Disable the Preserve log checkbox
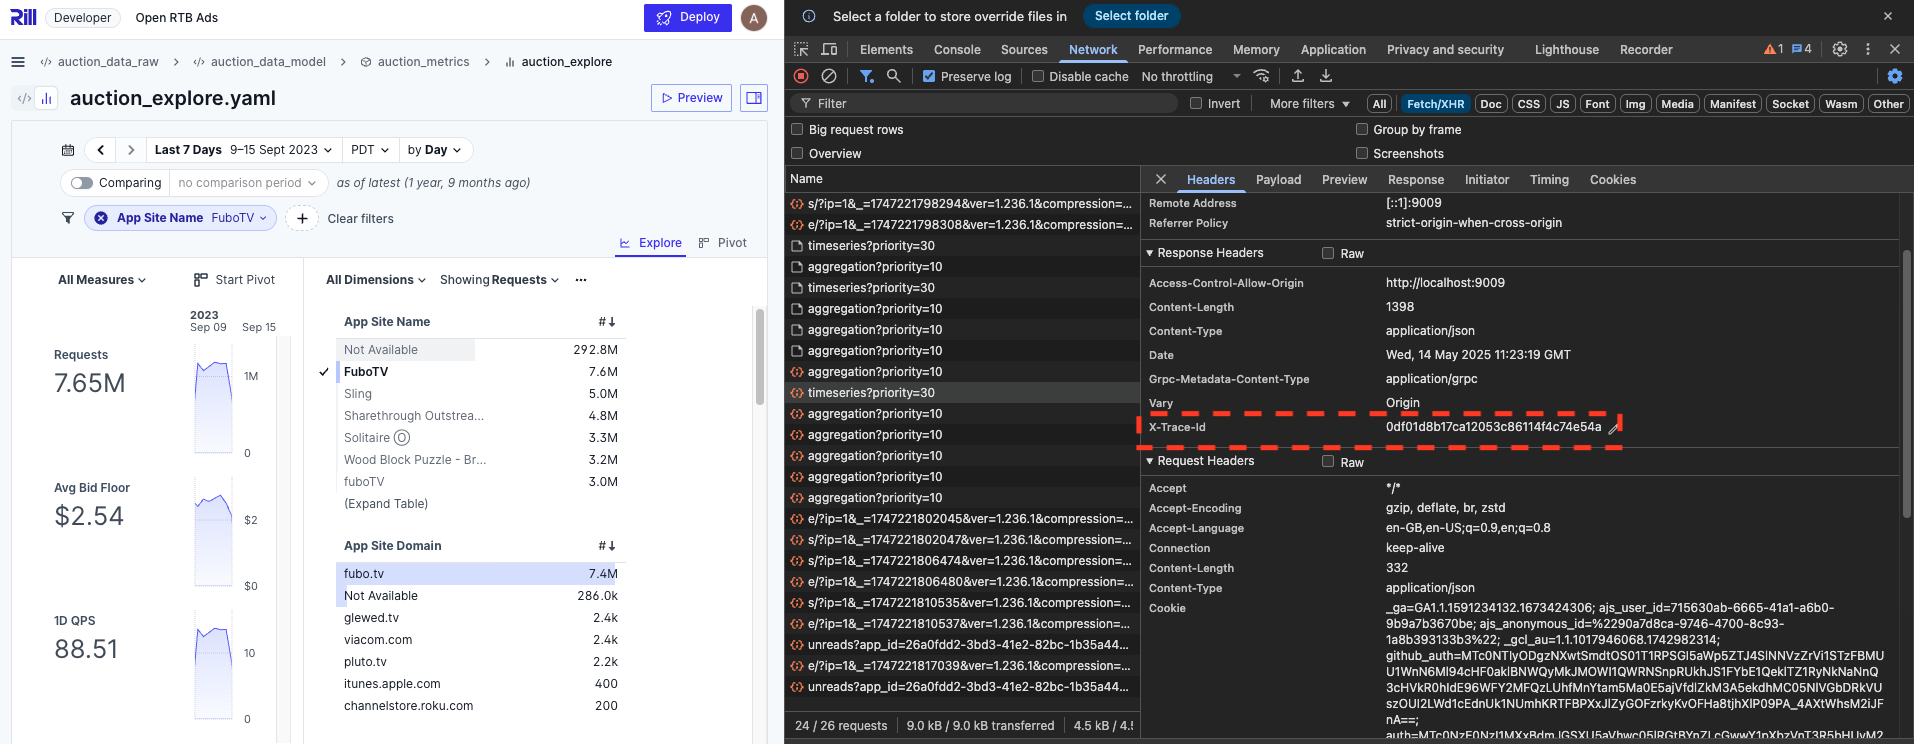 929,76
